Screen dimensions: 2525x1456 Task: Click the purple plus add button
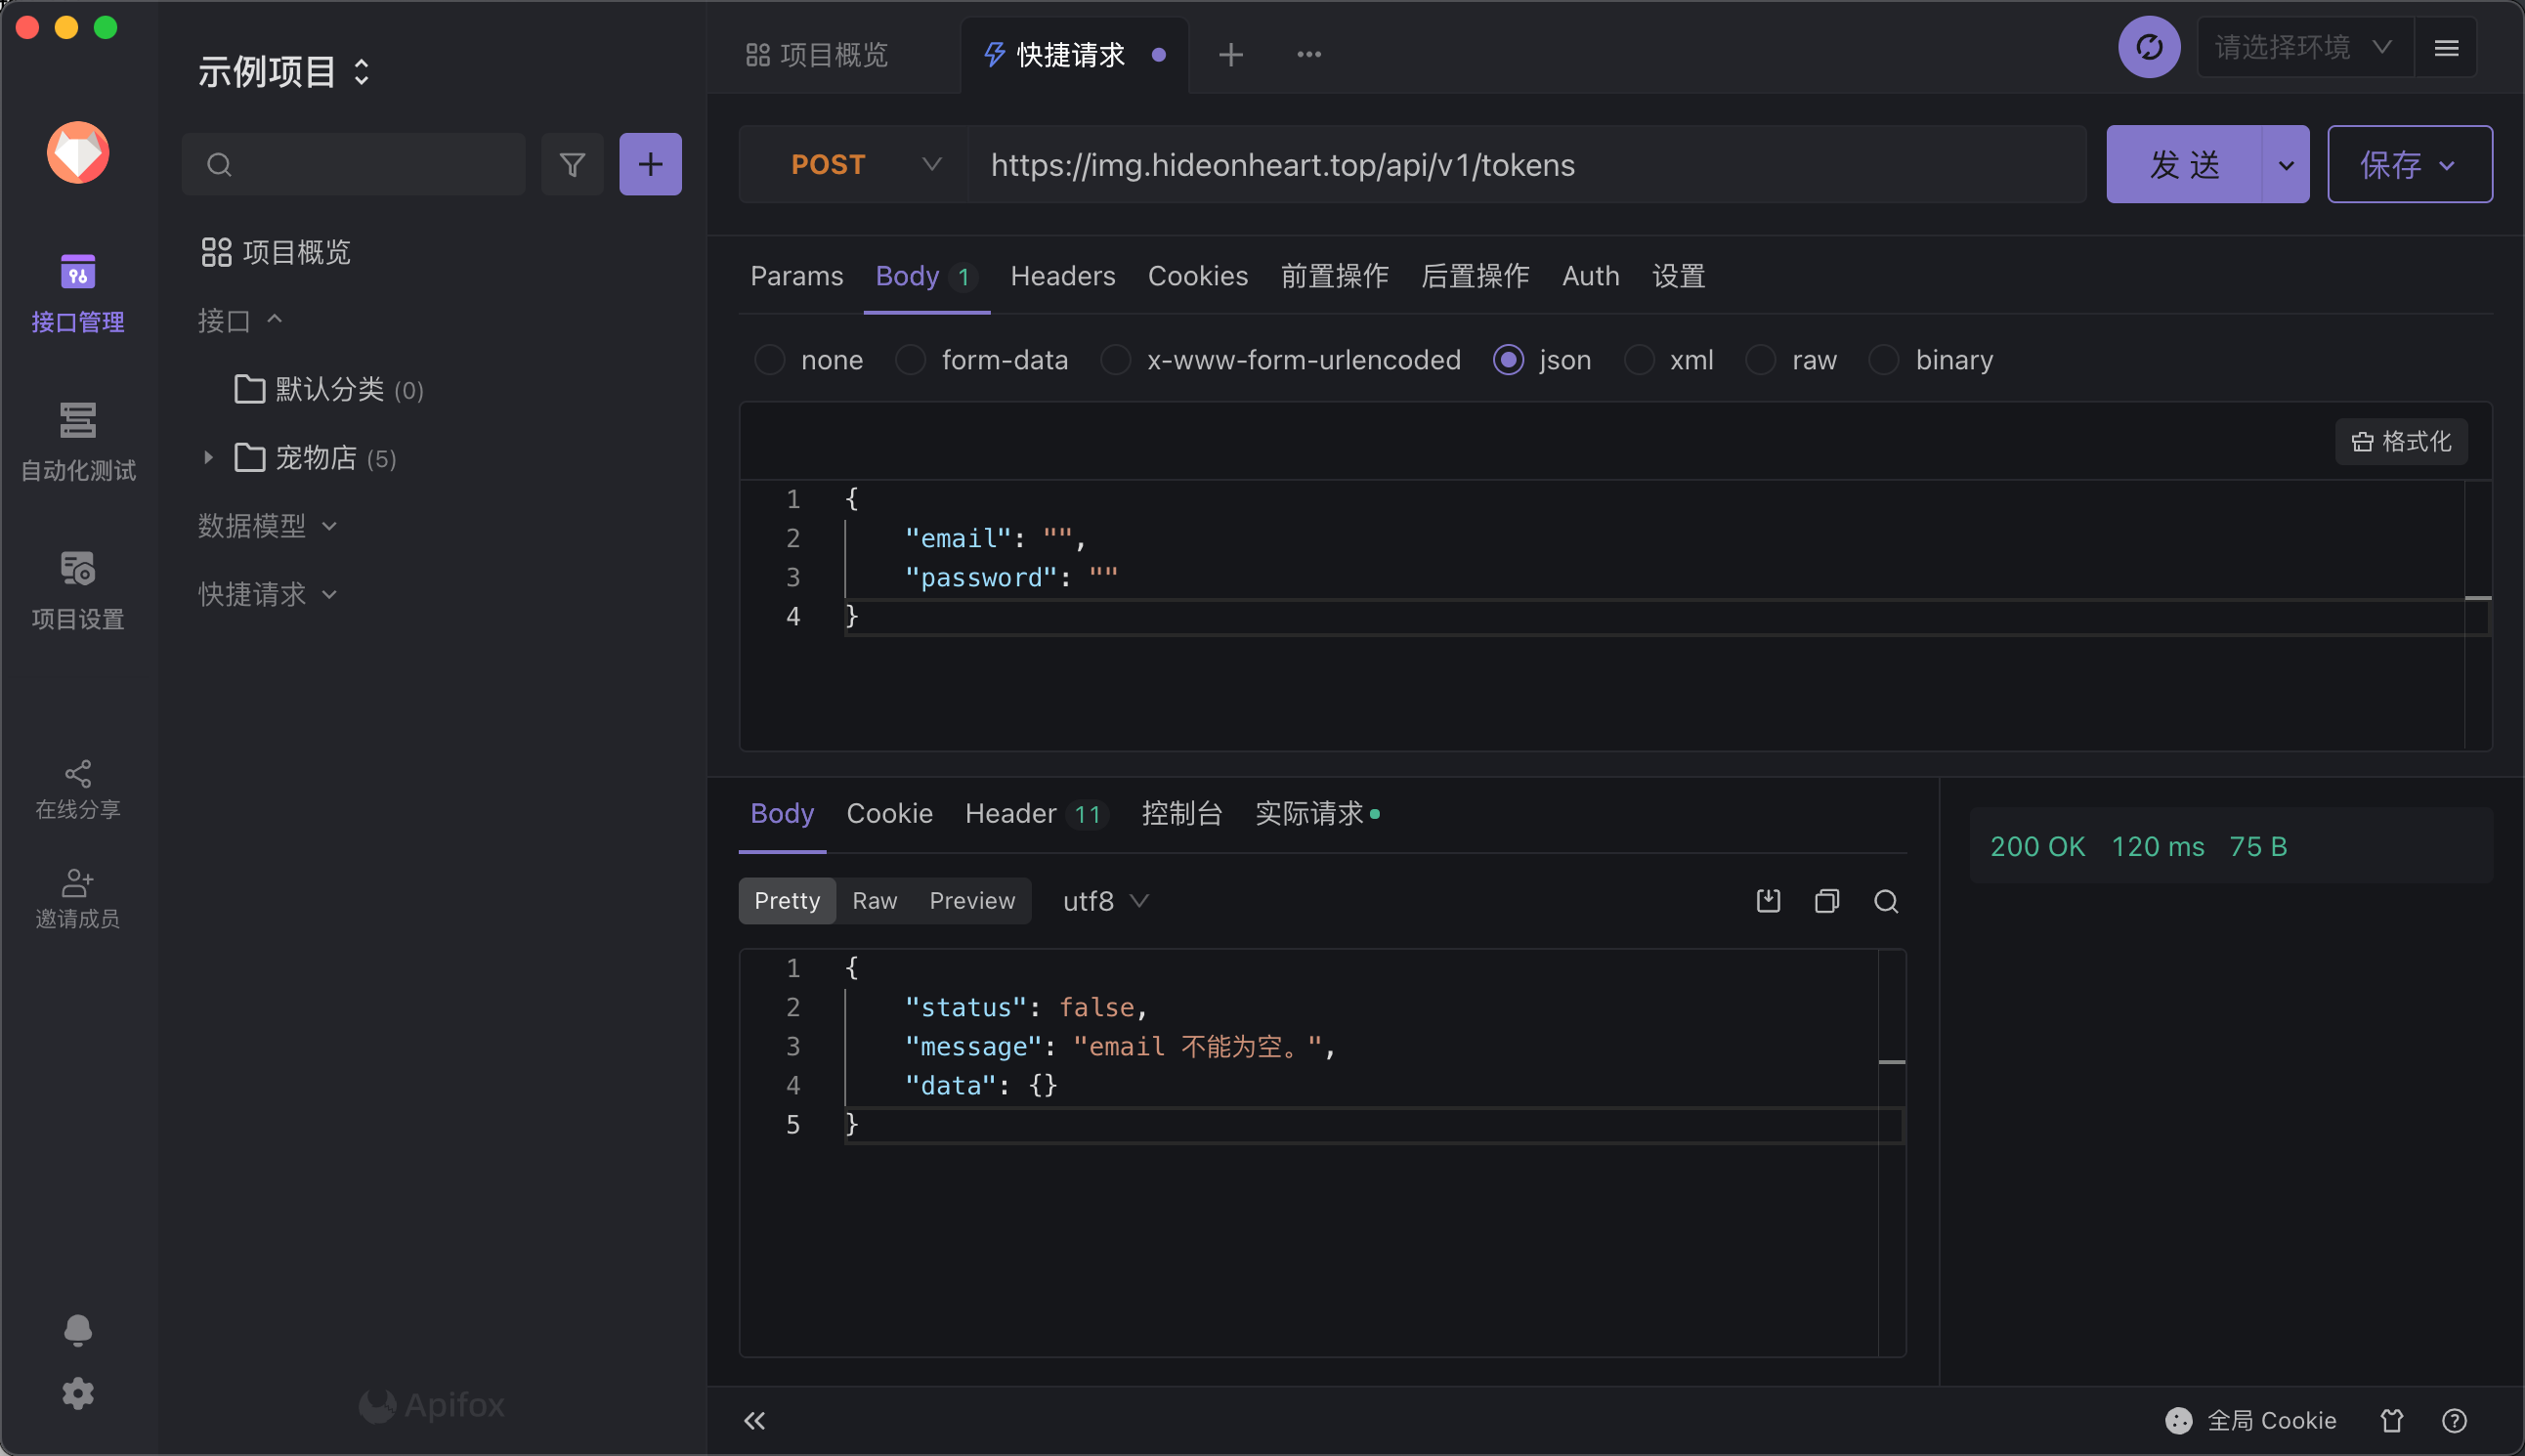click(x=650, y=164)
